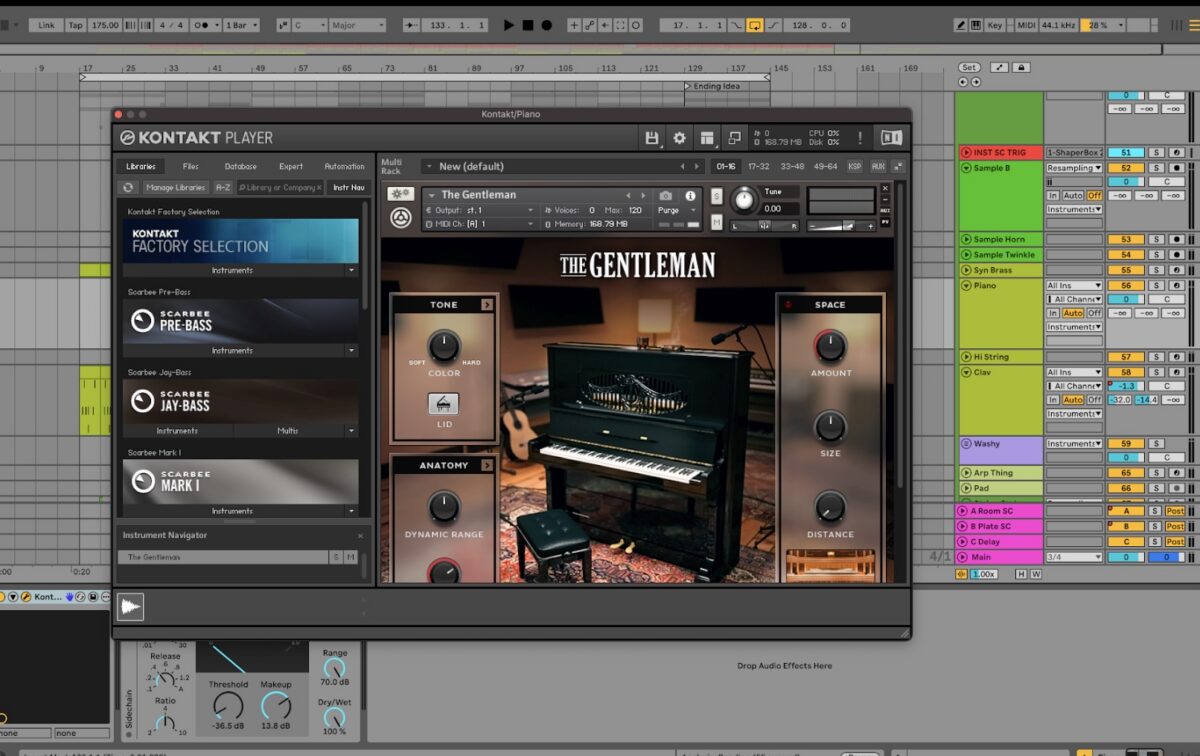This screenshot has width=1200, height=756.
Task: Switch to the Libraries tab
Action: tap(141, 166)
